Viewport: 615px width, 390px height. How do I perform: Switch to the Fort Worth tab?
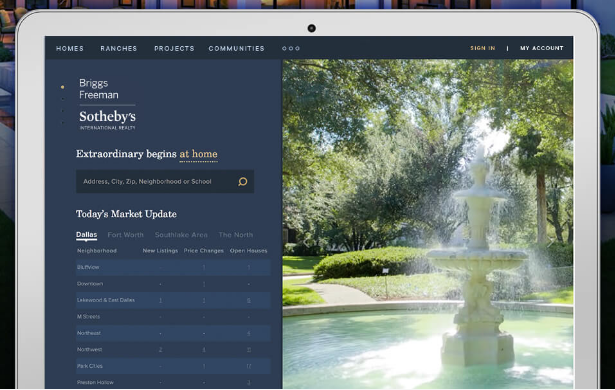pos(126,235)
